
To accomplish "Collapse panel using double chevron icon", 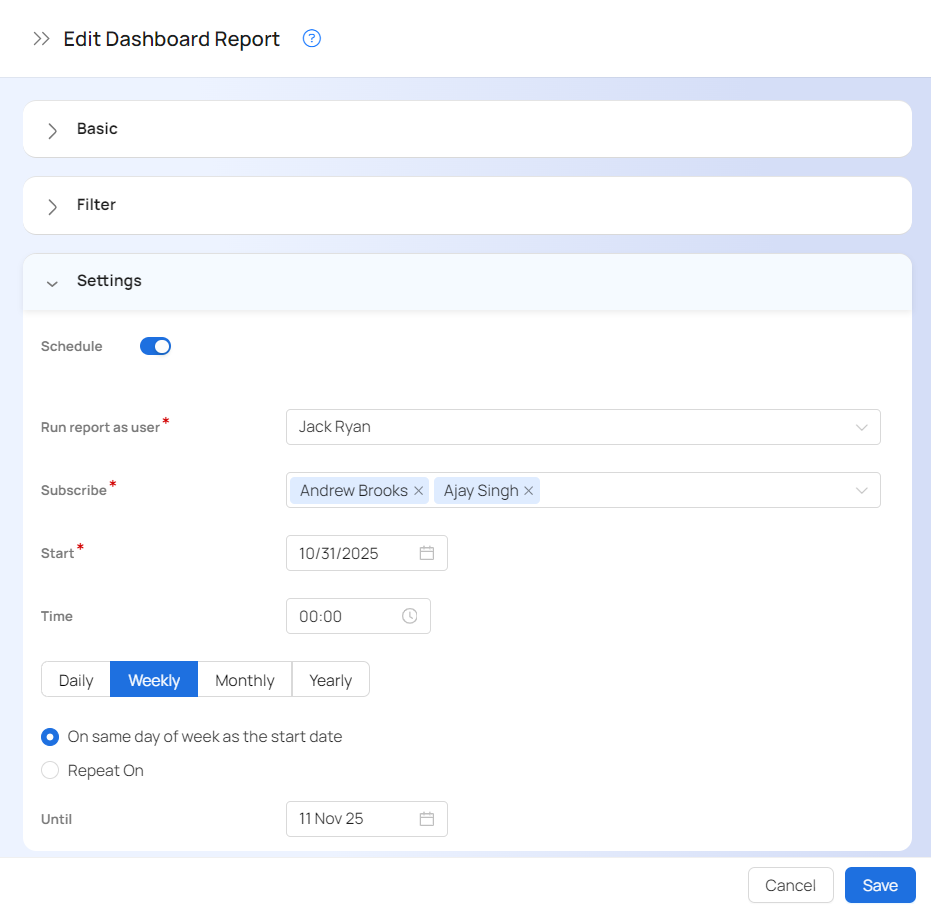I will (41, 39).
